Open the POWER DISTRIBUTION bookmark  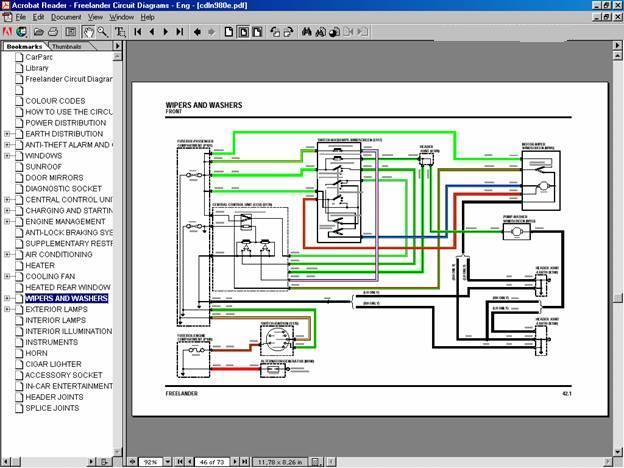click(x=66, y=123)
